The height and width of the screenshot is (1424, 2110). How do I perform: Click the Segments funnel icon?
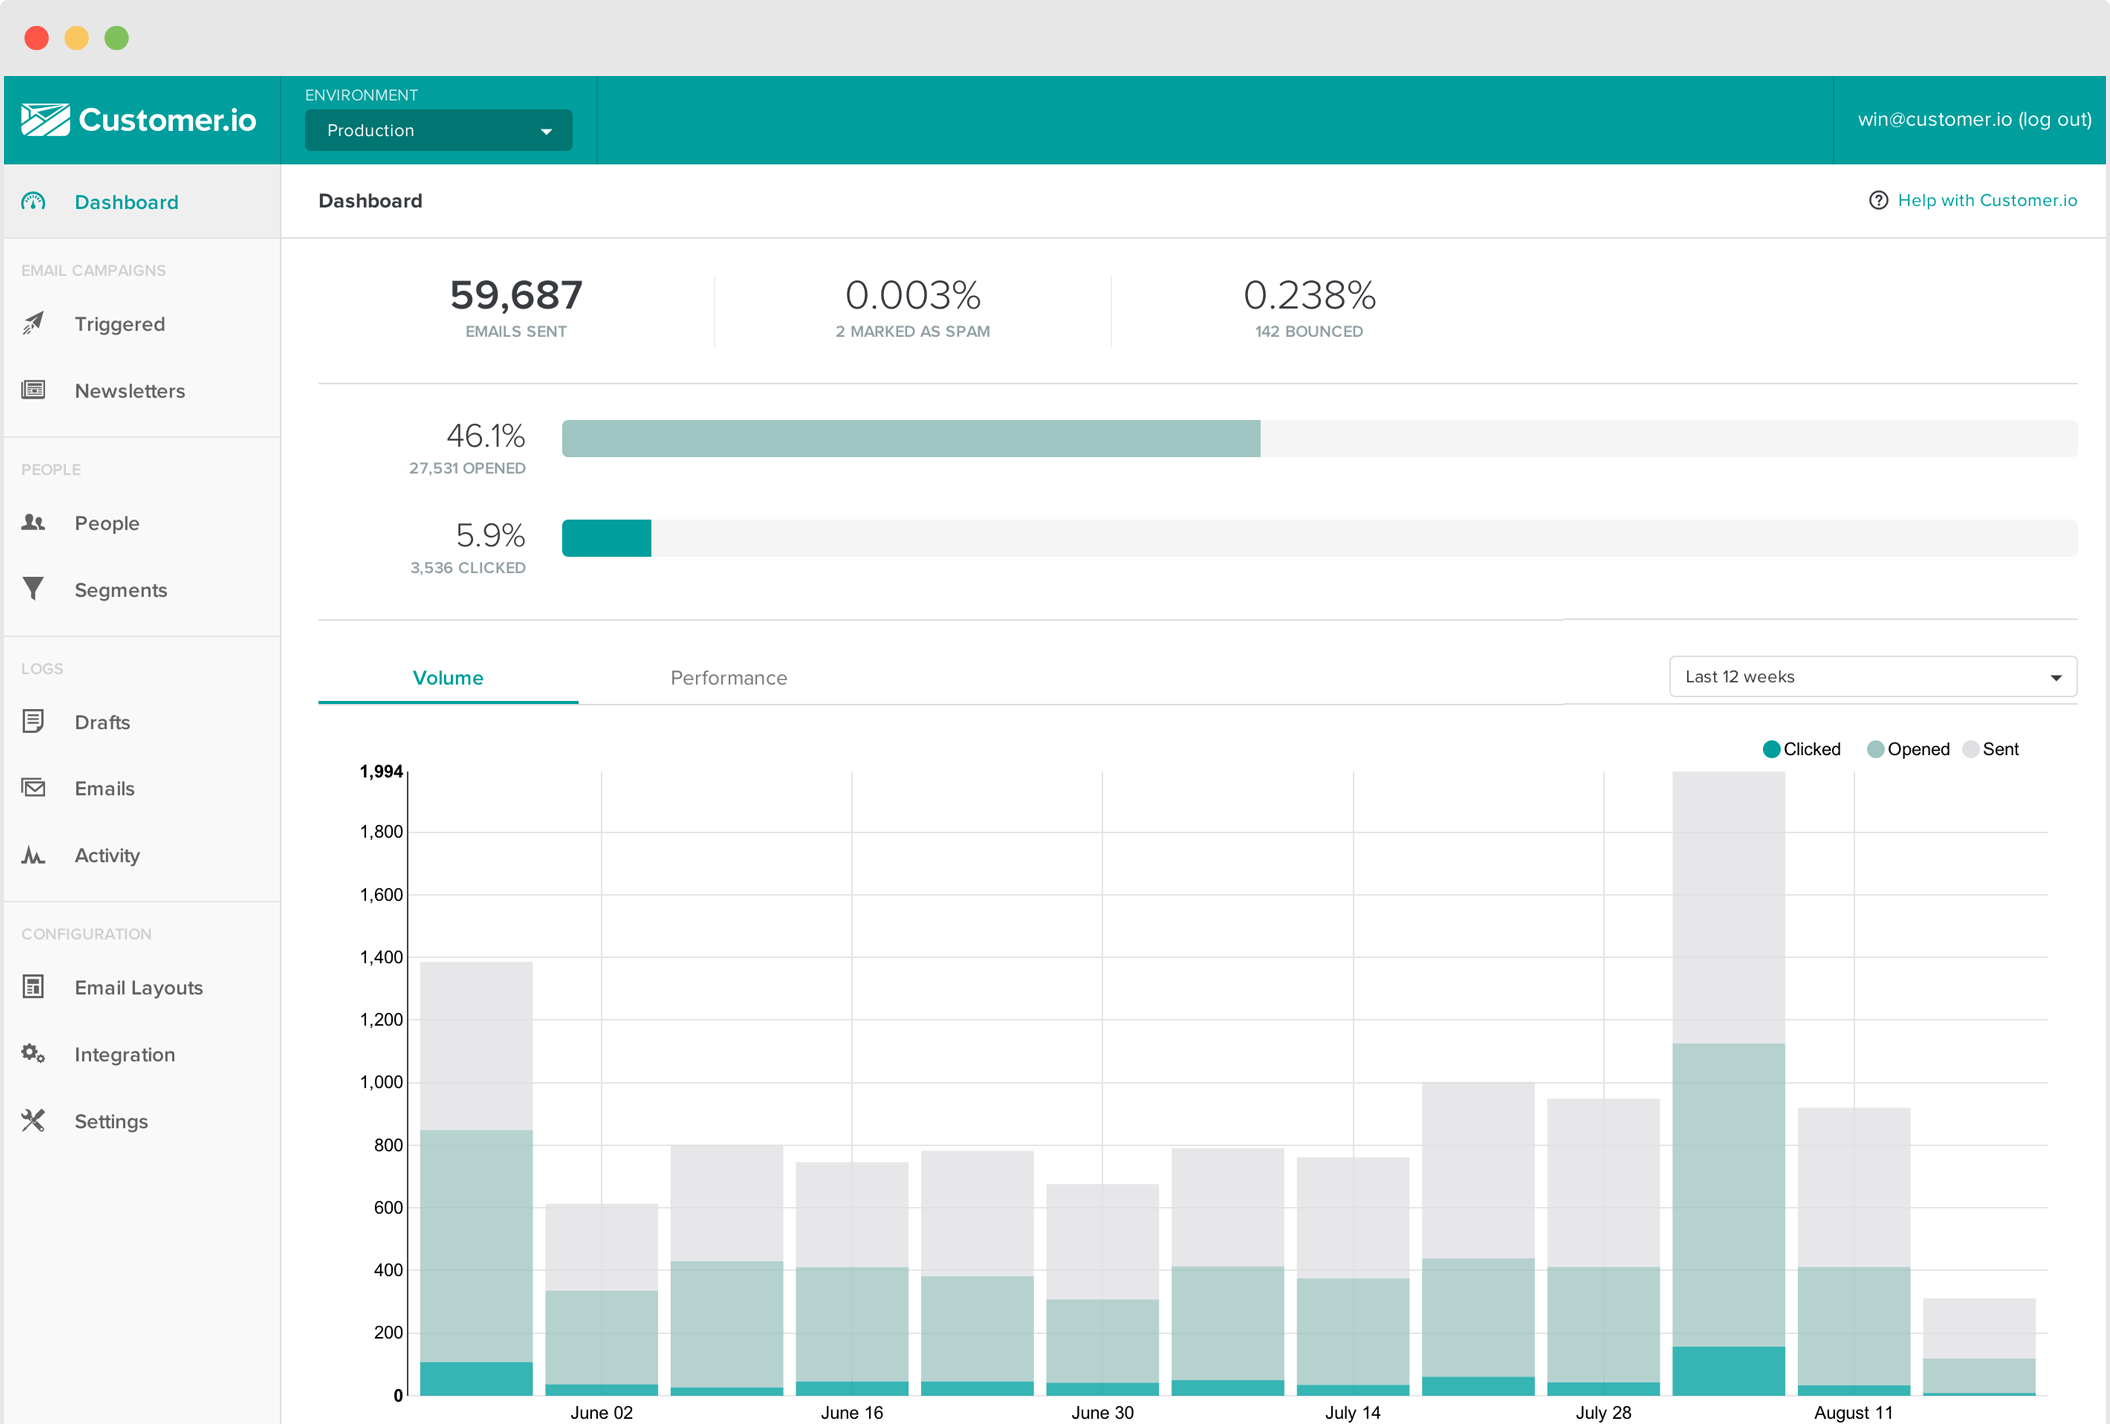click(34, 589)
